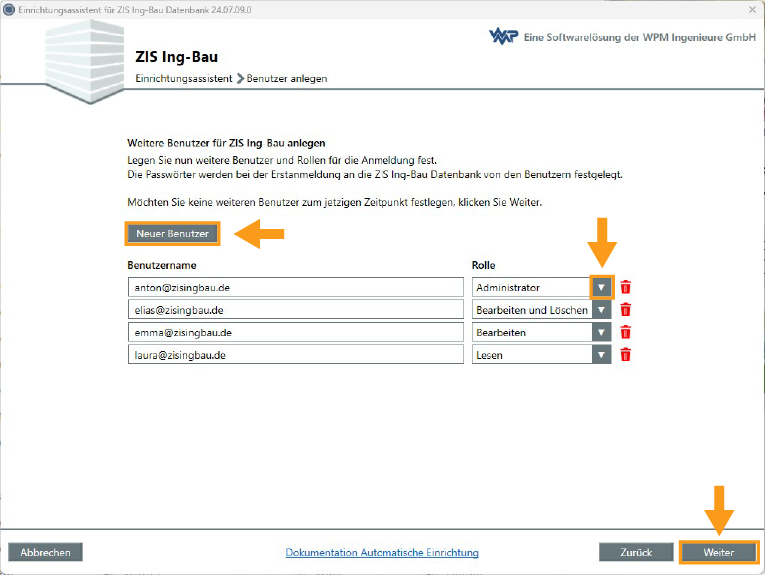The image size is (765, 575).
Task: Click the WPM logo in the header
Action: click(503, 37)
